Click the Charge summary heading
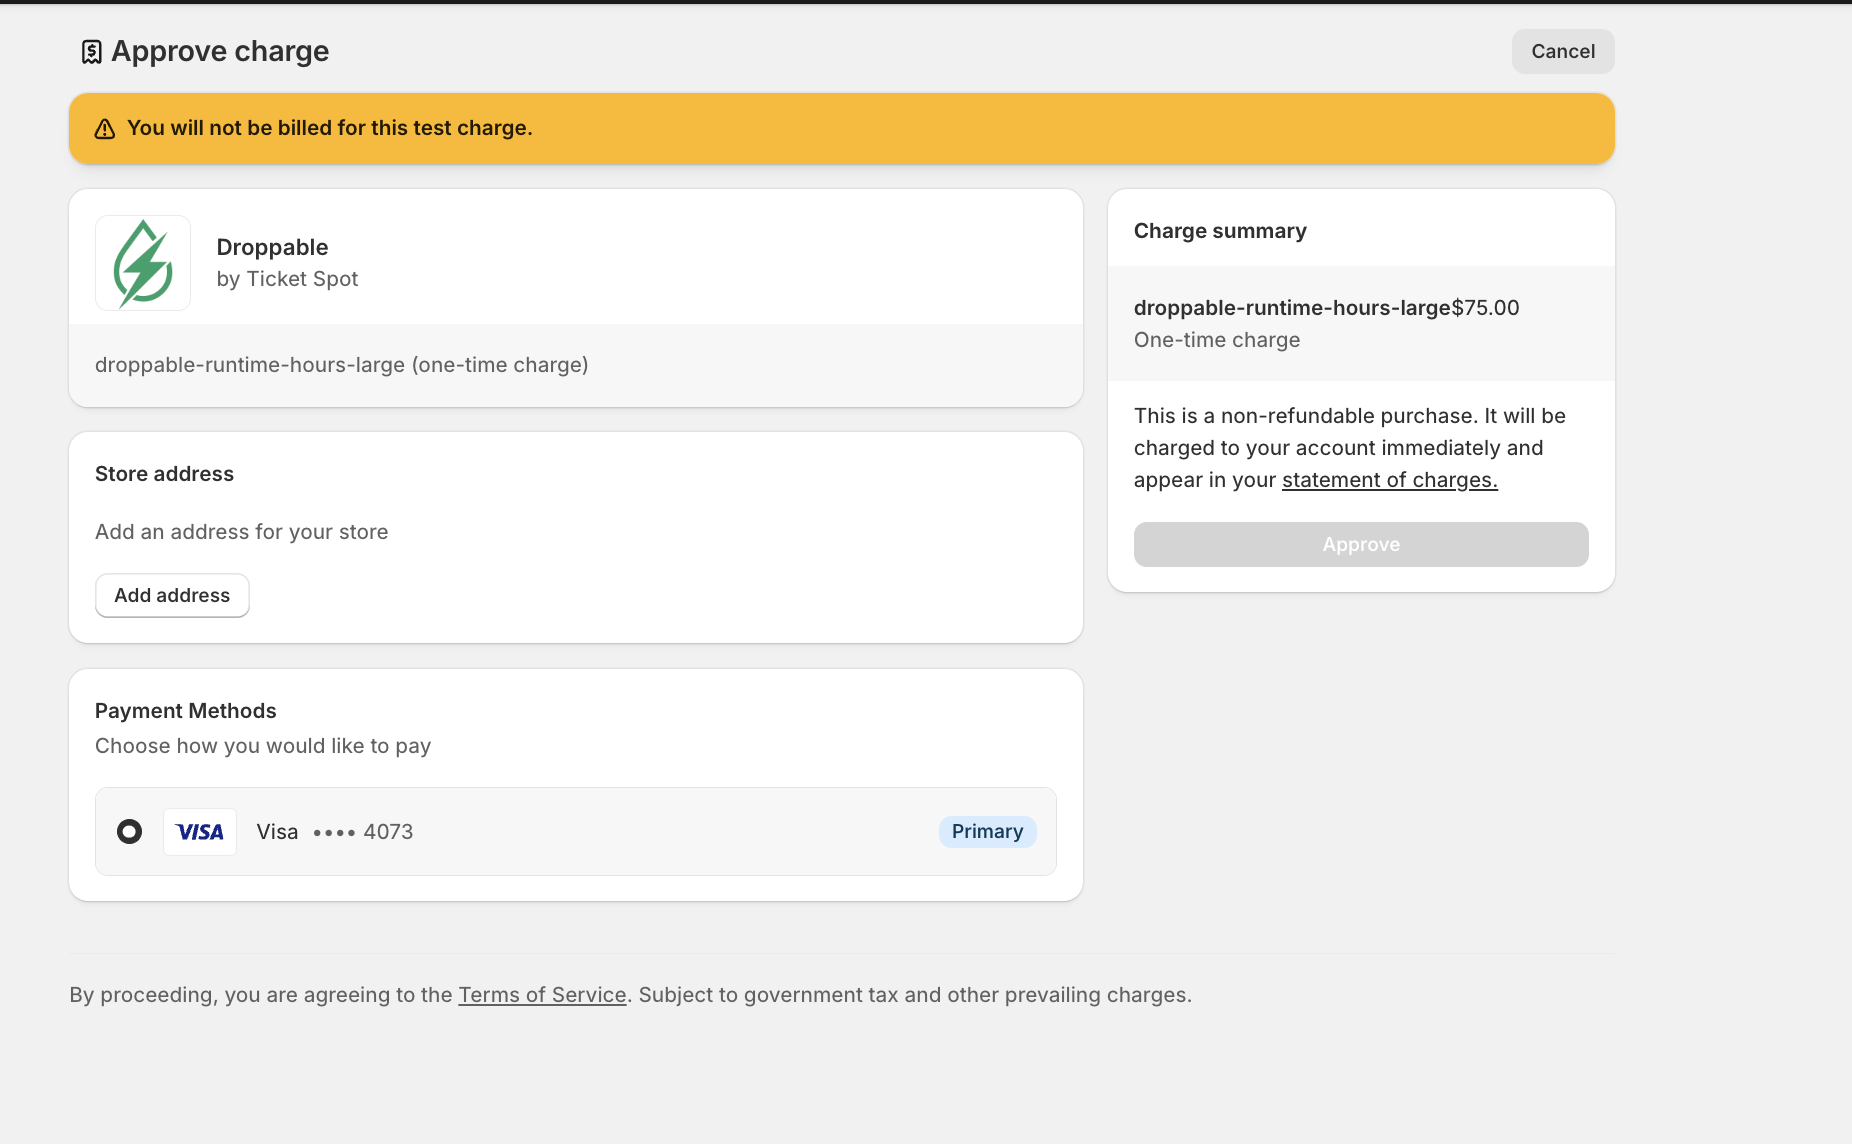 [x=1220, y=231]
